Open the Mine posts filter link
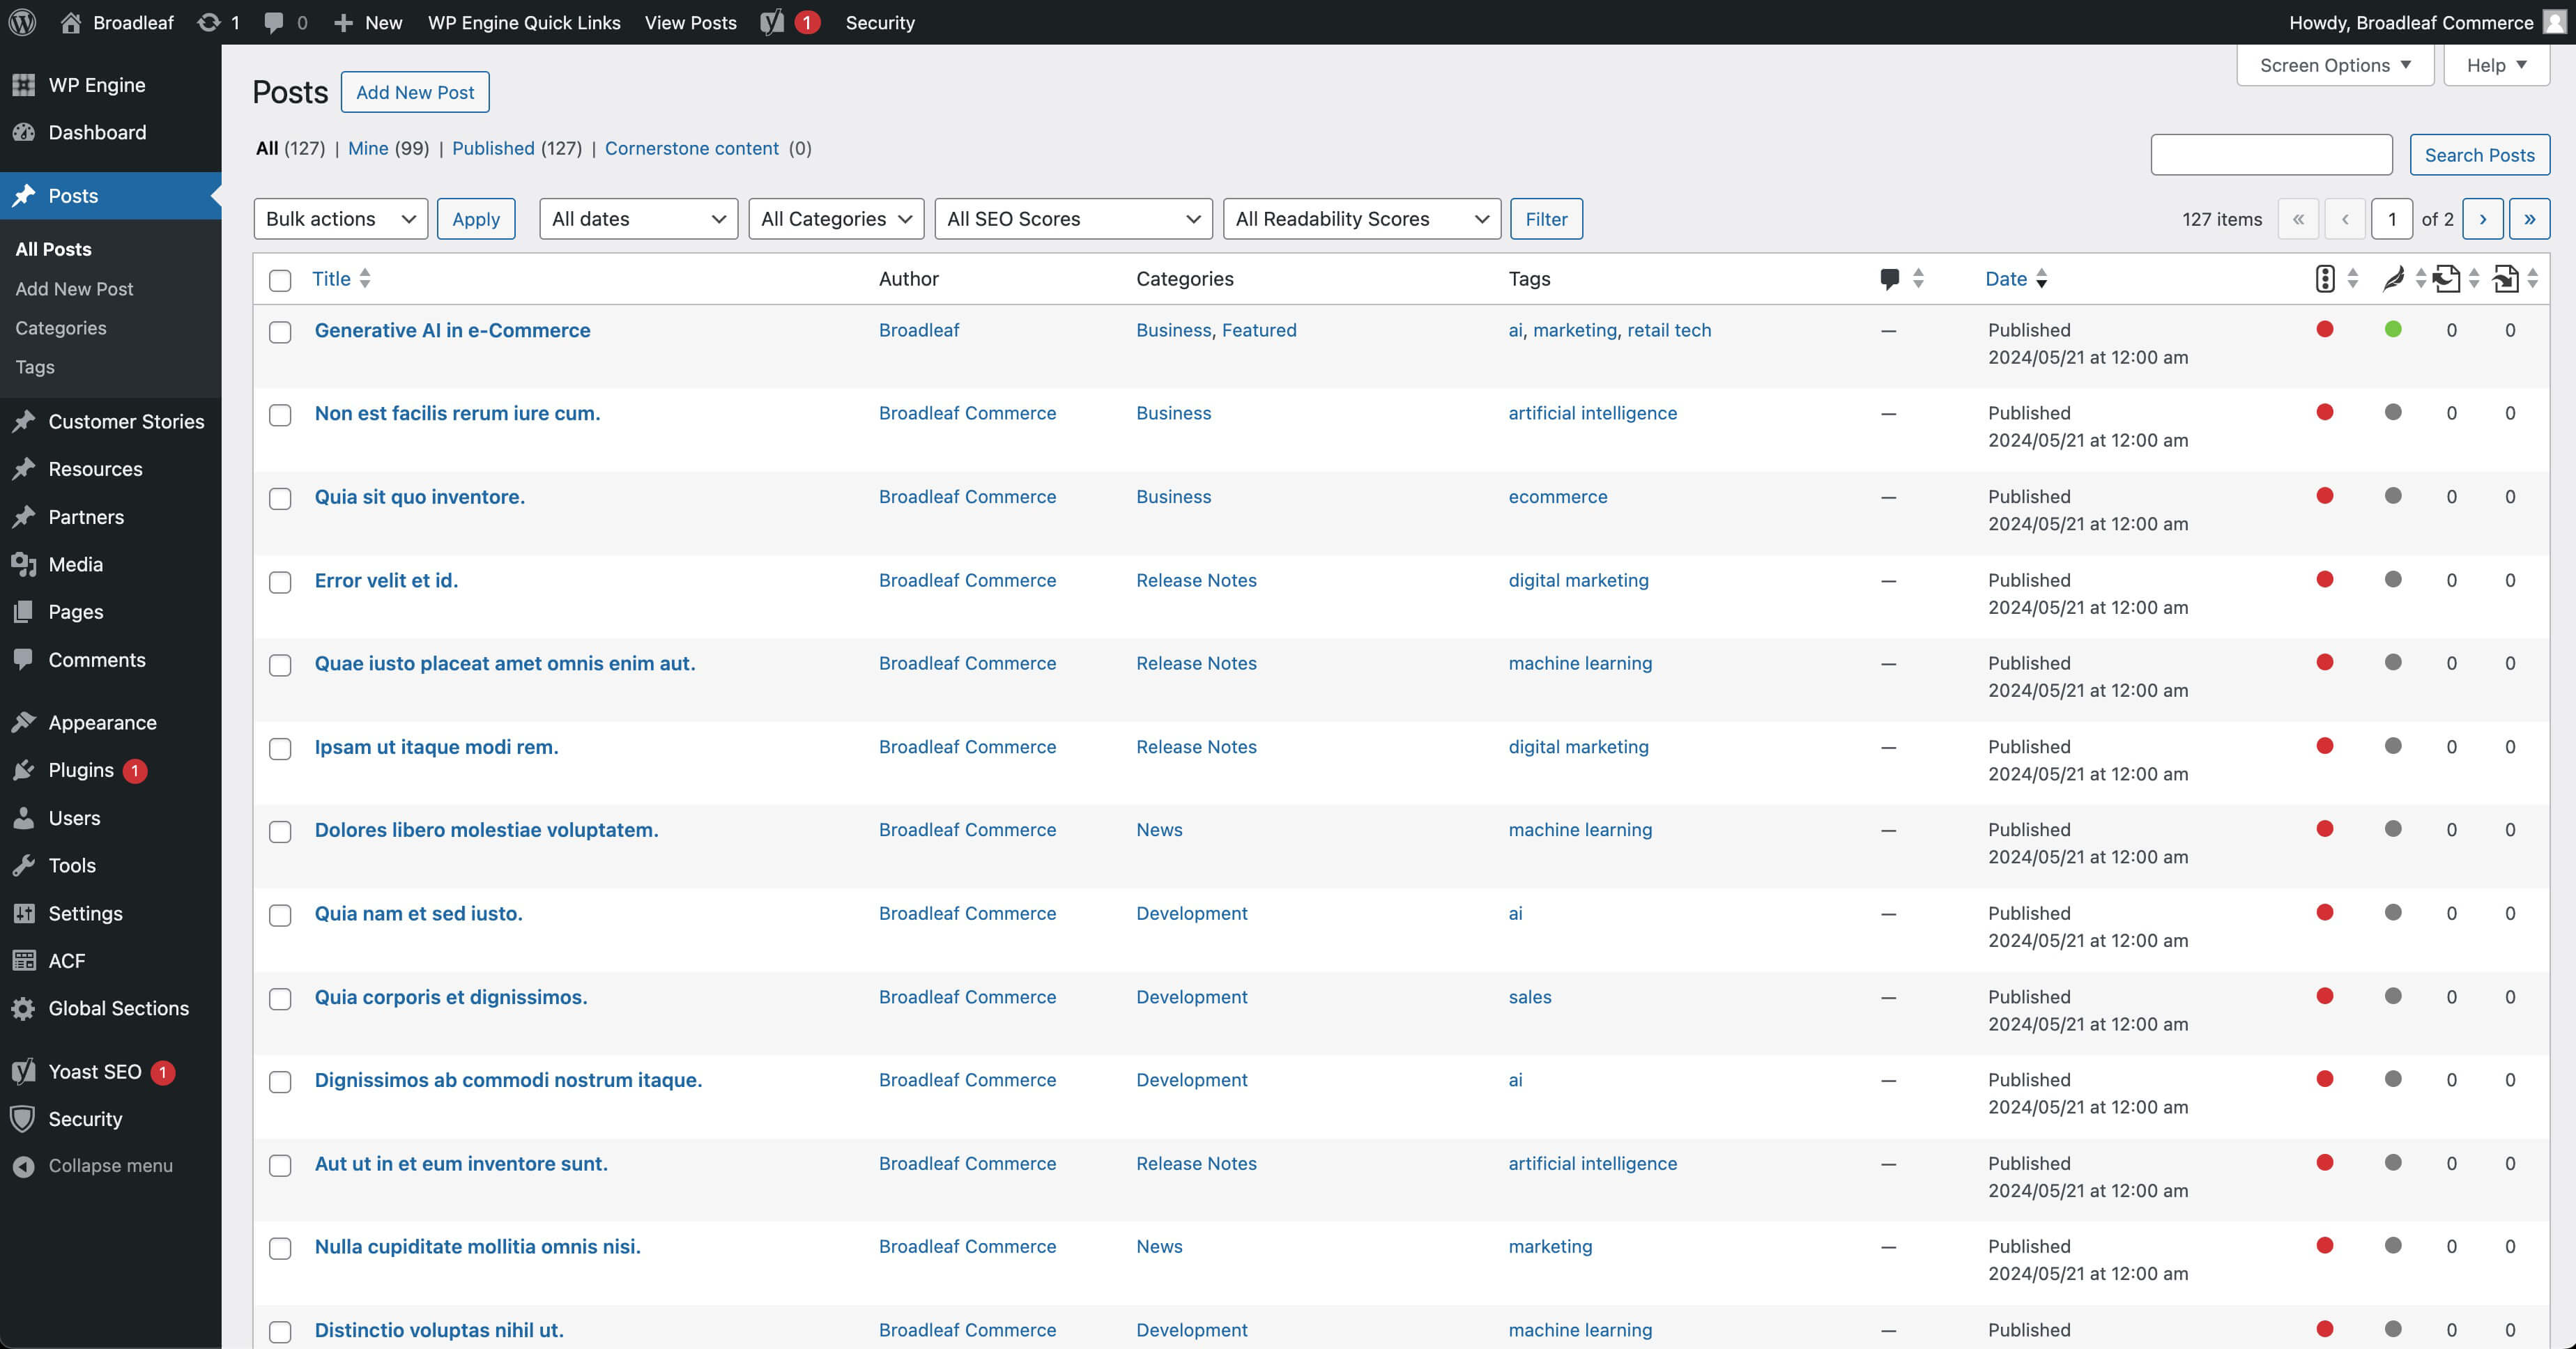2576x1349 pixels. [x=368, y=148]
